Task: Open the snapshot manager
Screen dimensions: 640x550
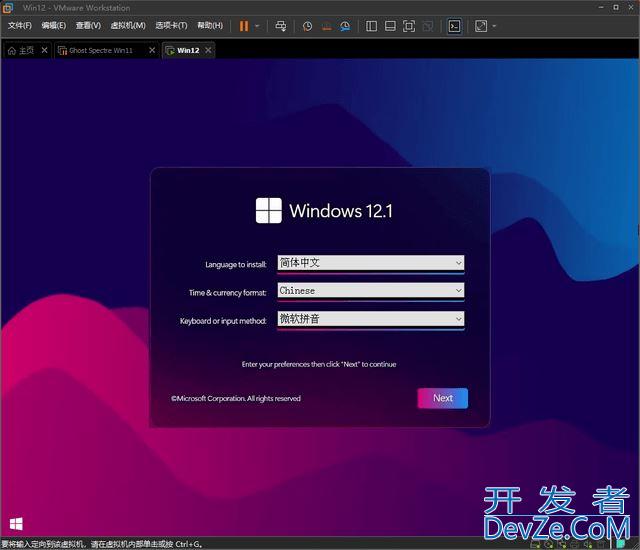Action: [345, 26]
